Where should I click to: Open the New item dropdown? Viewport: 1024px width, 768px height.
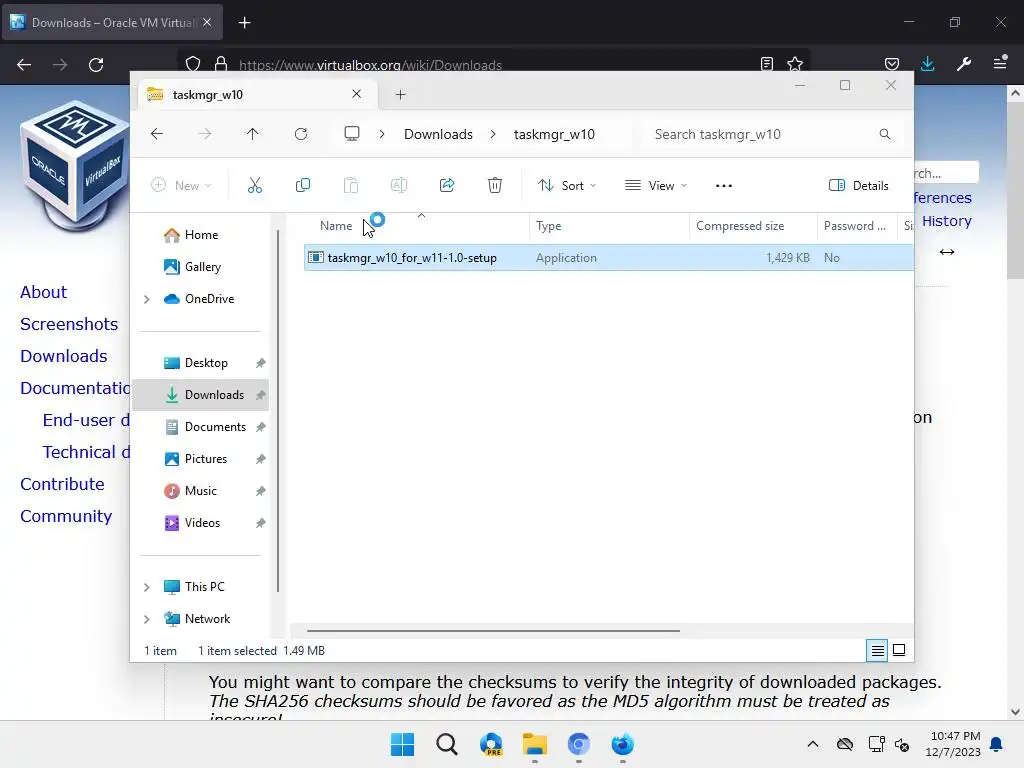tap(181, 185)
